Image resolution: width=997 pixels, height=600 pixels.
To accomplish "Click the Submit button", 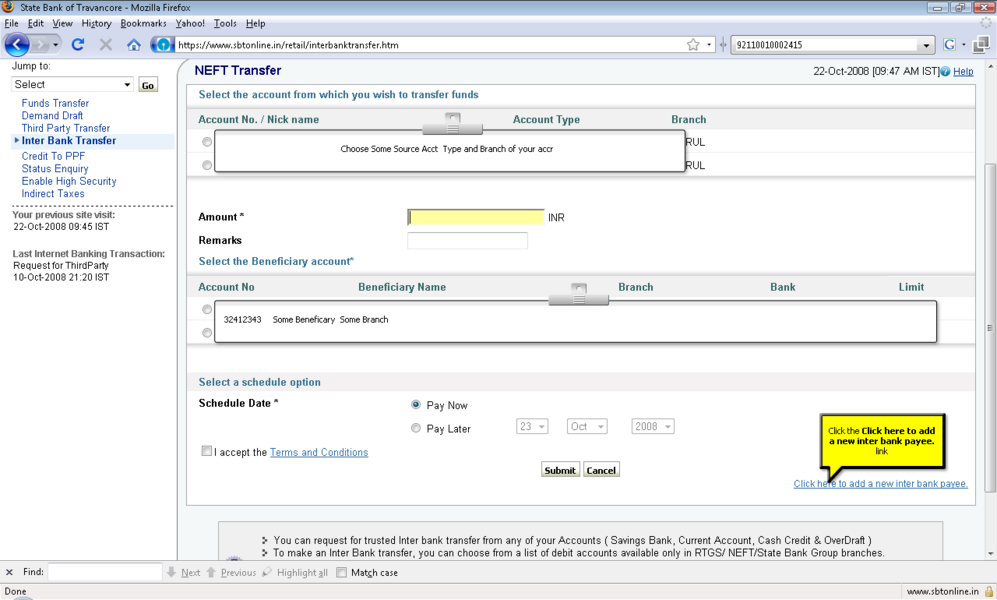I will coord(560,470).
